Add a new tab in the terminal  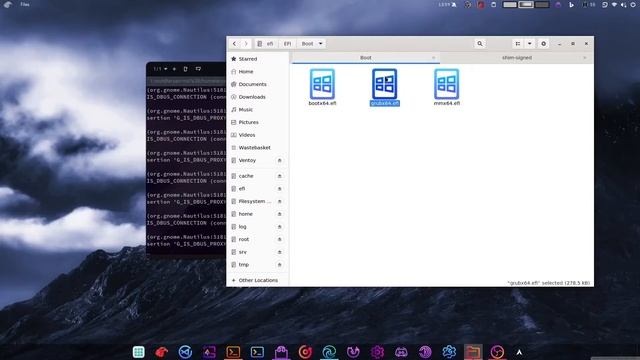click(174, 69)
